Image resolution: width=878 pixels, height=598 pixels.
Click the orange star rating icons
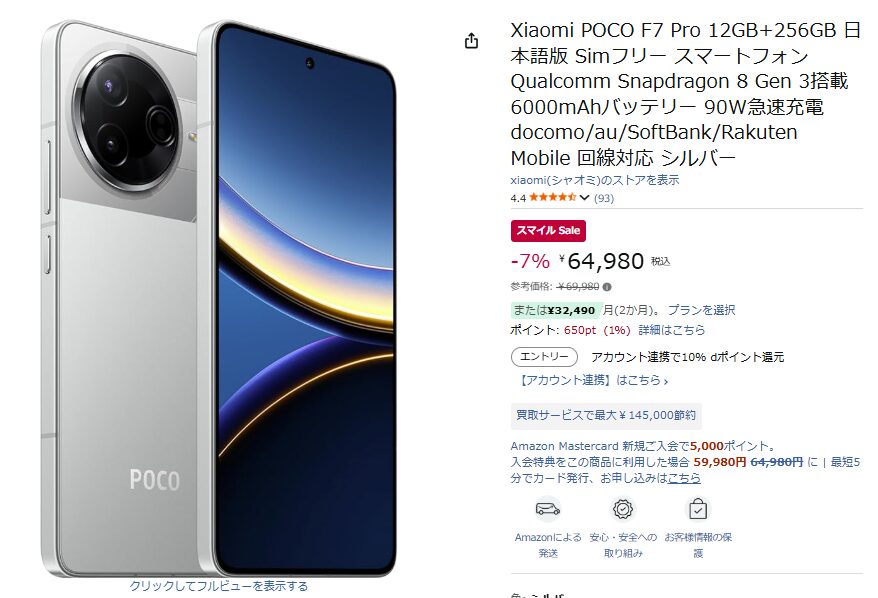(x=553, y=198)
